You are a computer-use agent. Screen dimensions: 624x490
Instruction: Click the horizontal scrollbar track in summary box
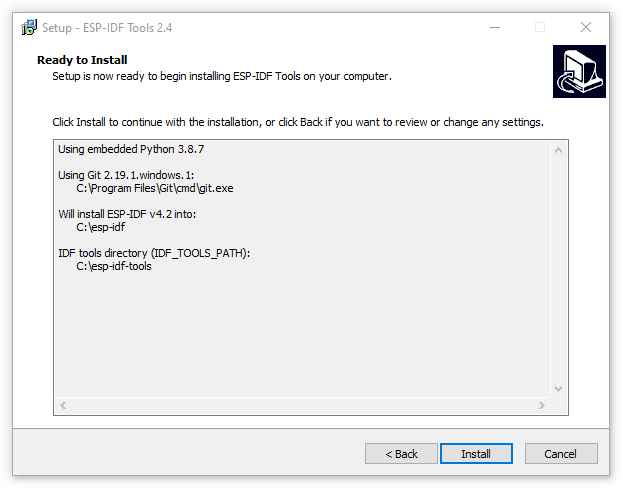point(302,406)
